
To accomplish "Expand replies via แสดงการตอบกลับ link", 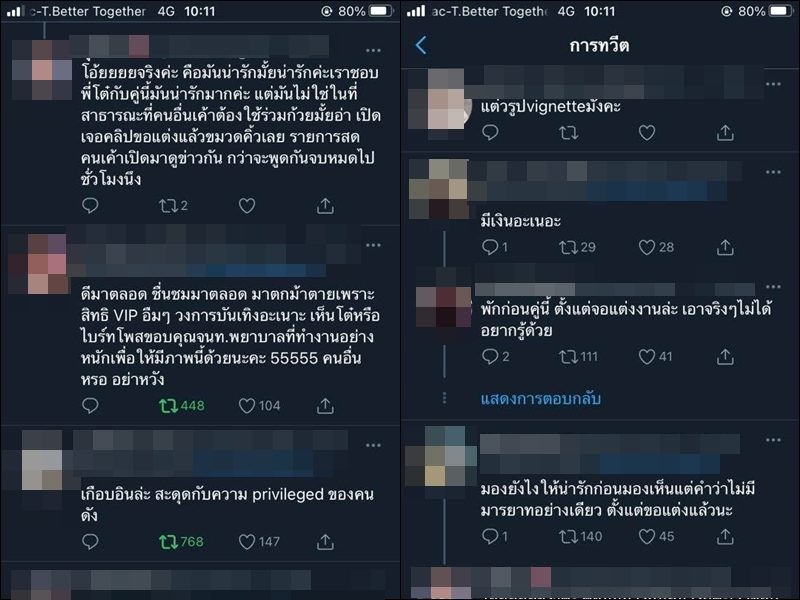I will [x=540, y=398].
